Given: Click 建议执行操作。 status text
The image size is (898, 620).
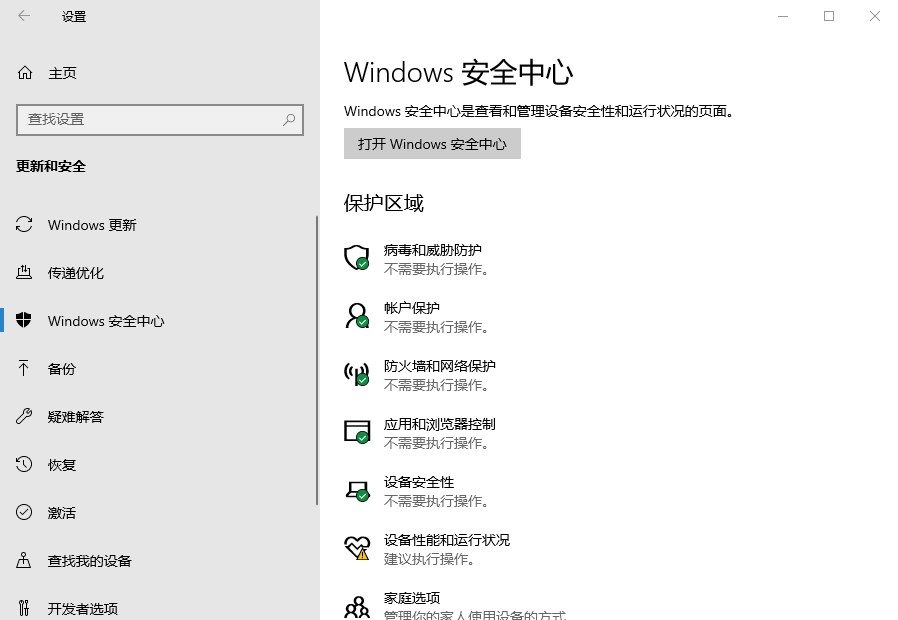Looking at the screenshot, I should click(430, 559).
